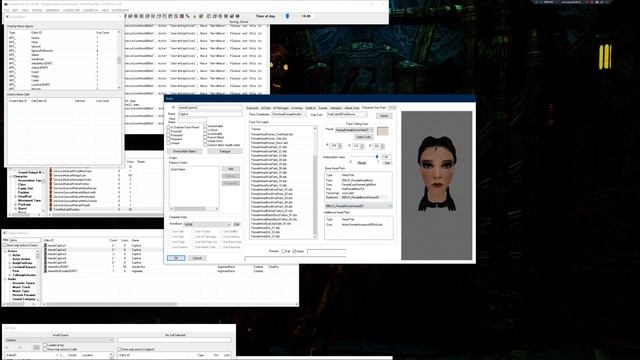Select Music Track in Search window tree
The width and height of the screenshot is (640, 360).
click(x=21, y=287)
